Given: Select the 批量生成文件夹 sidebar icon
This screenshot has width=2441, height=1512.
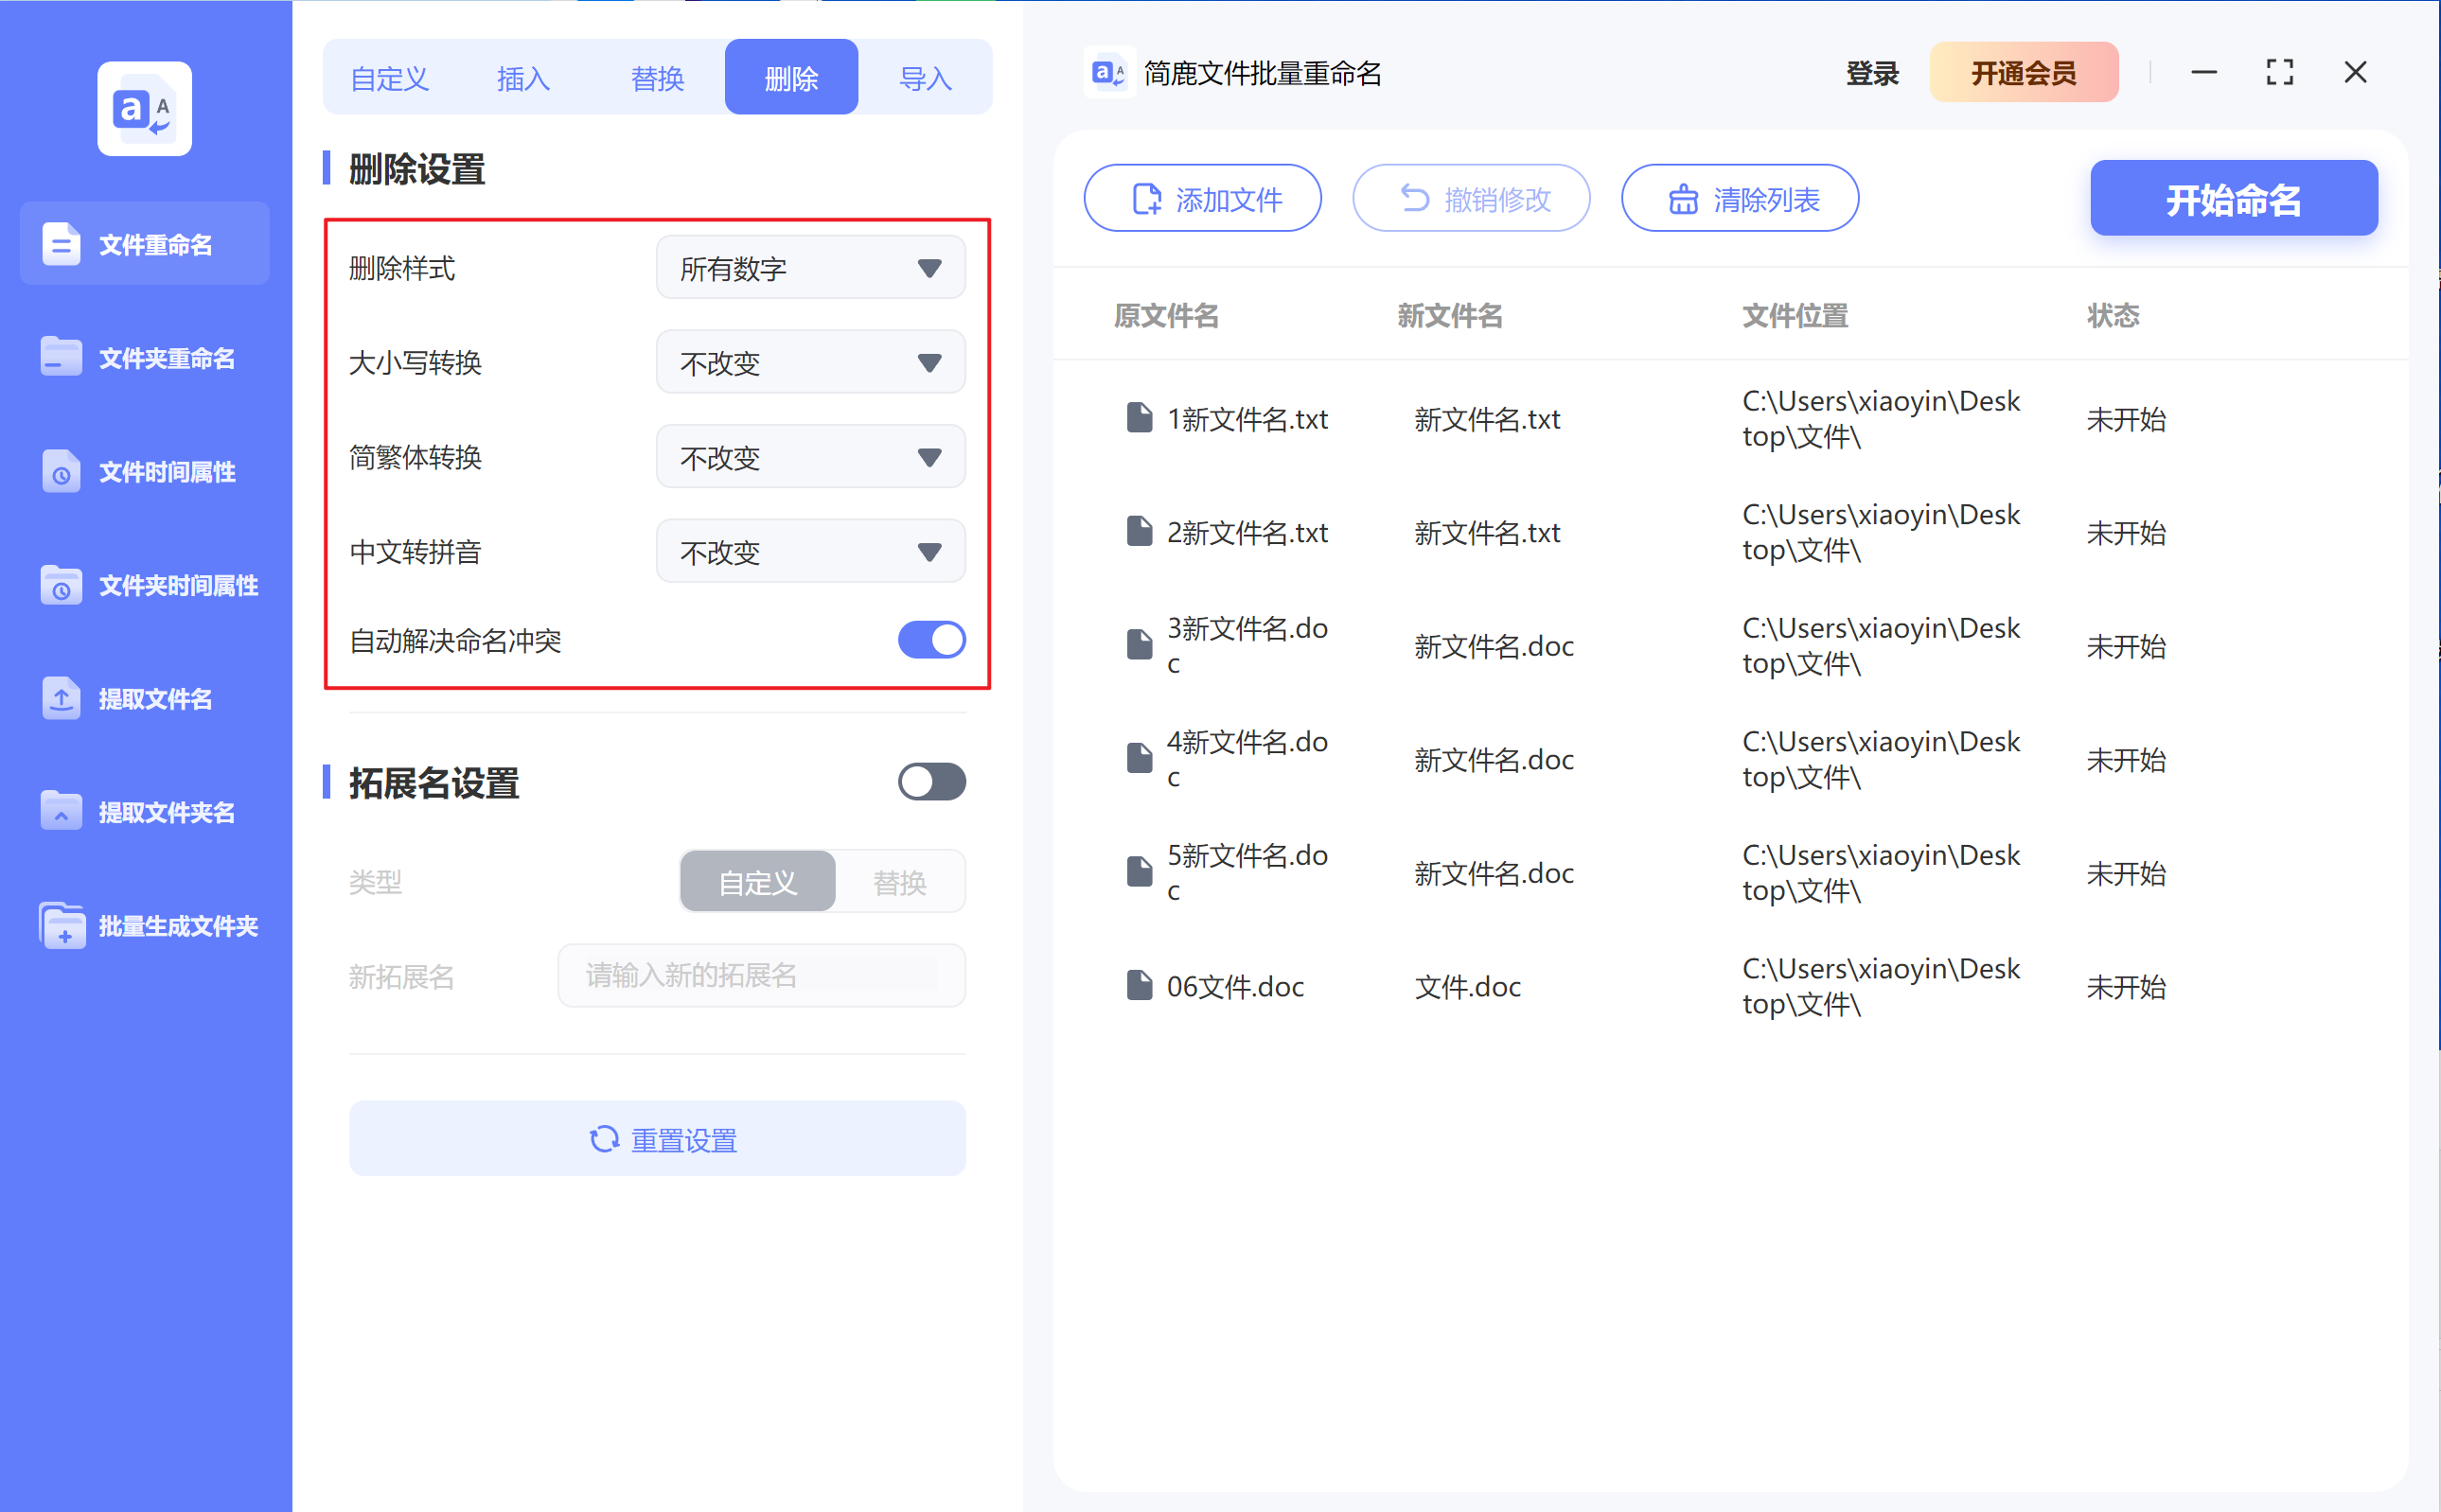Looking at the screenshot, I should tap(144, 926).
